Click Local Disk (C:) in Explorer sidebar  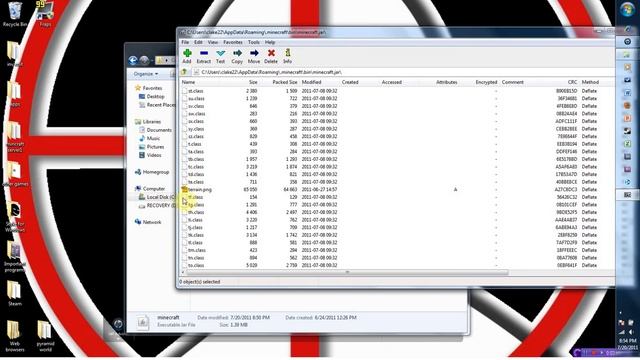point(160,197)
